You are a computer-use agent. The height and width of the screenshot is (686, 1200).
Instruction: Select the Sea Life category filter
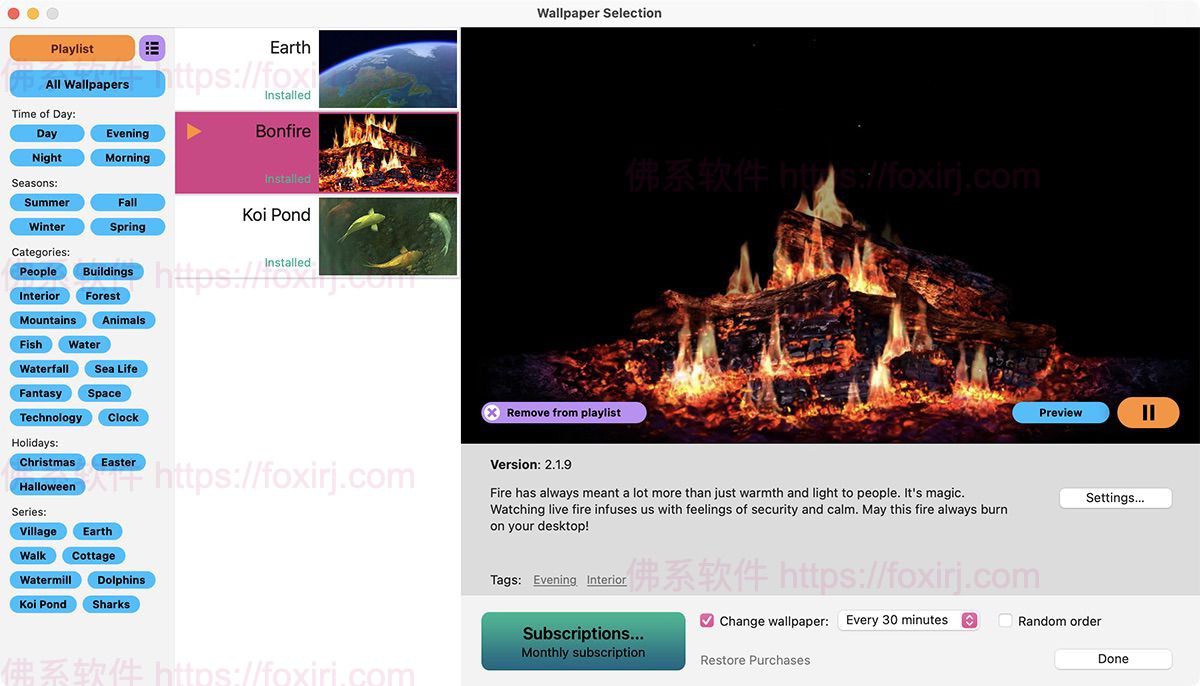point(116,369)
